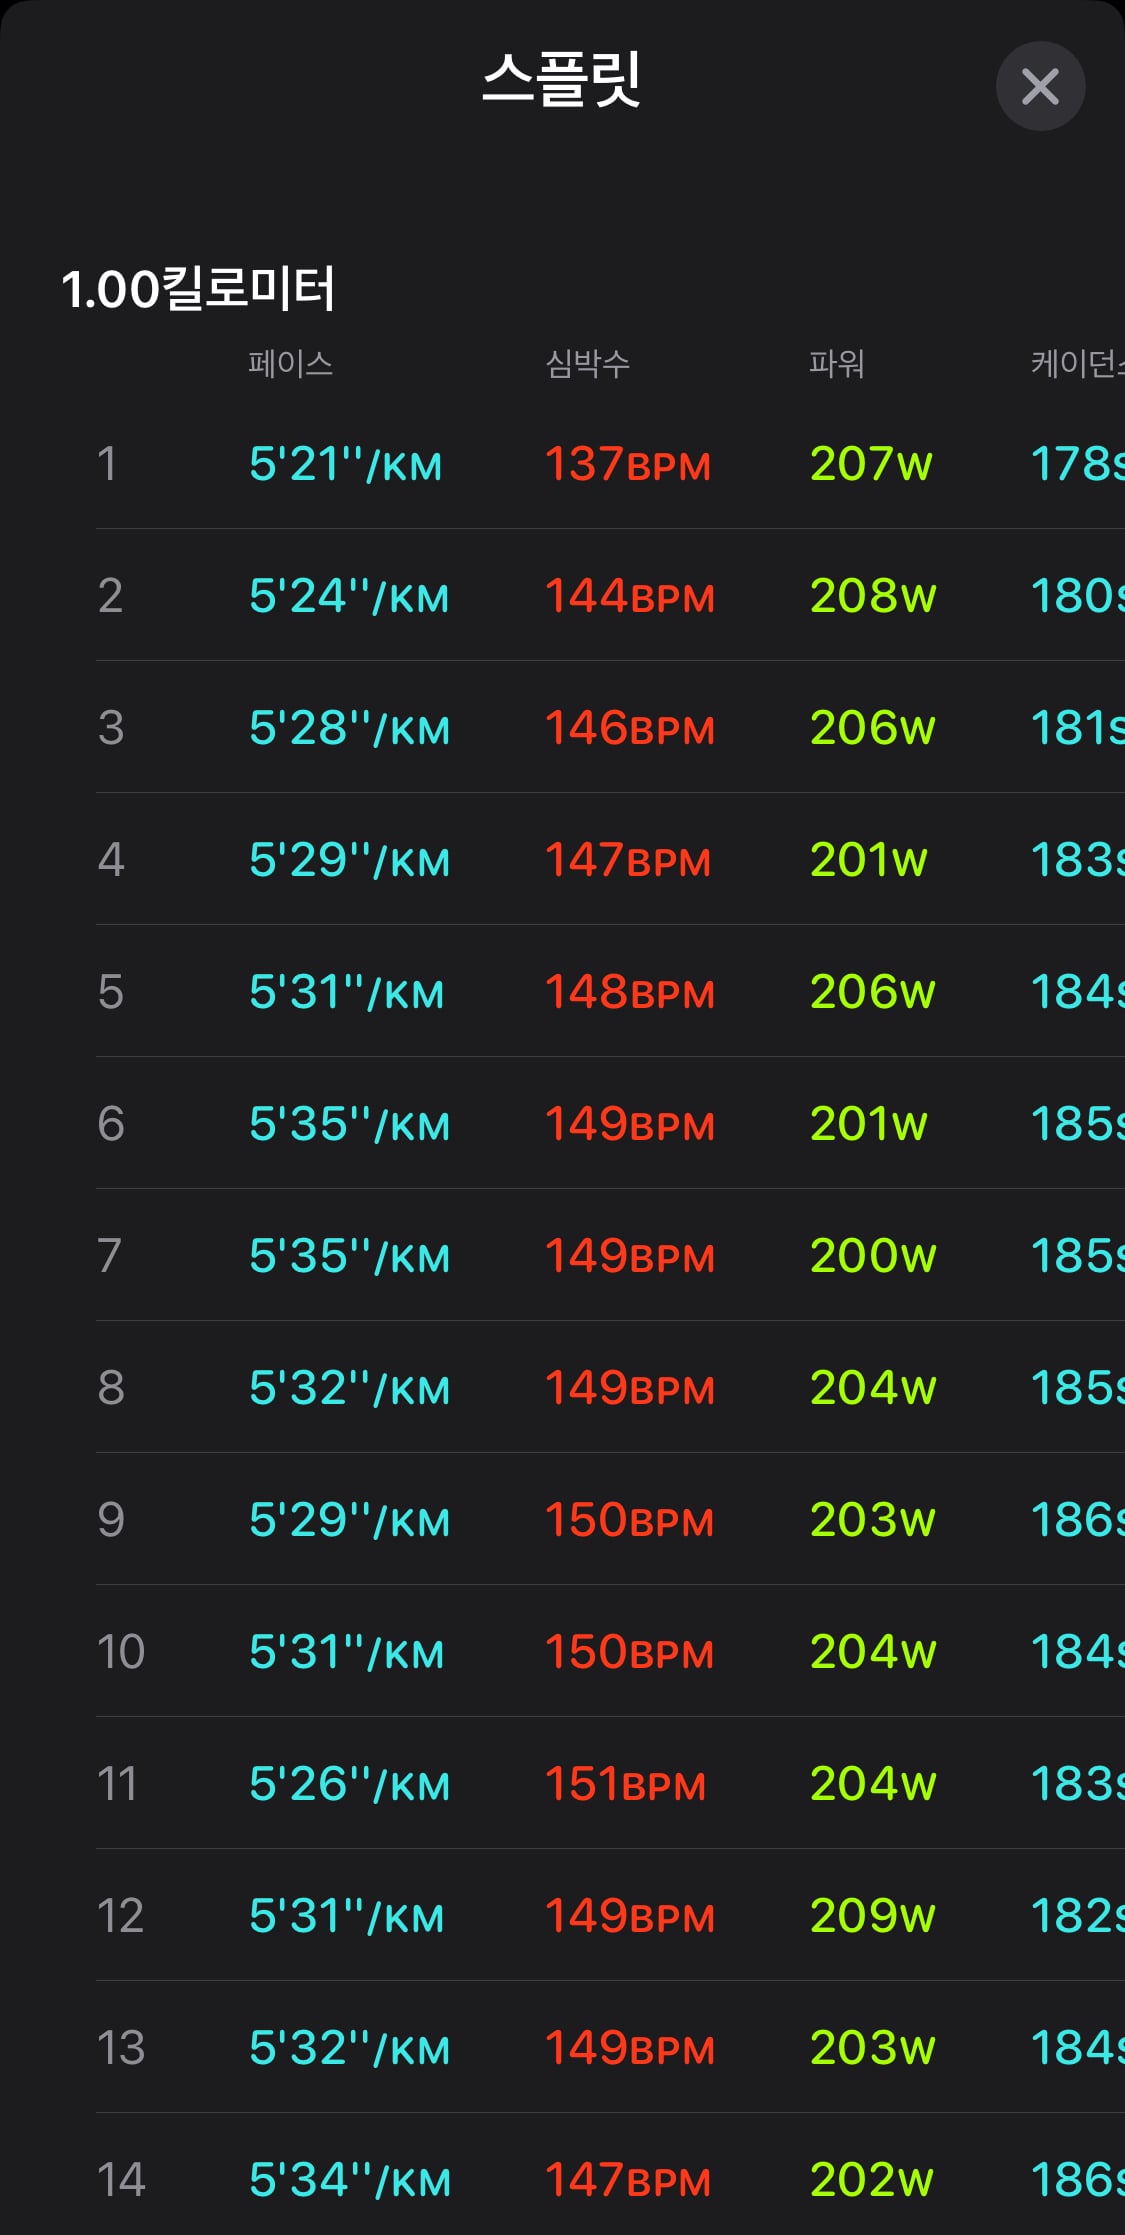Tap the 파워 column header
This screenshot has height=2235, width=1125.
(837, 363)
